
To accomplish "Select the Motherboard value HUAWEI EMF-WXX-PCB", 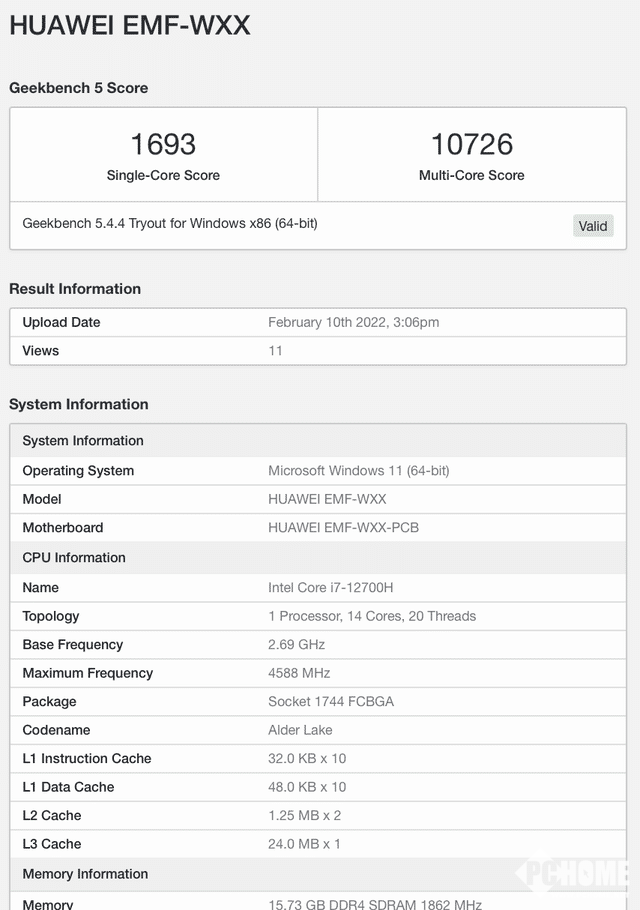I will 343,528.
